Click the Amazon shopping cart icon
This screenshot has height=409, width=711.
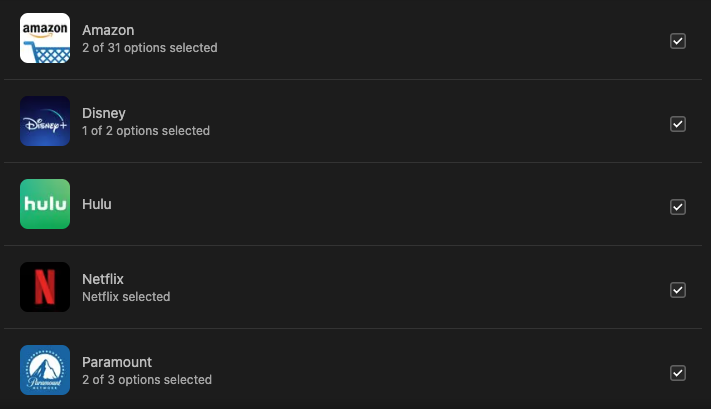pos(45,38)
